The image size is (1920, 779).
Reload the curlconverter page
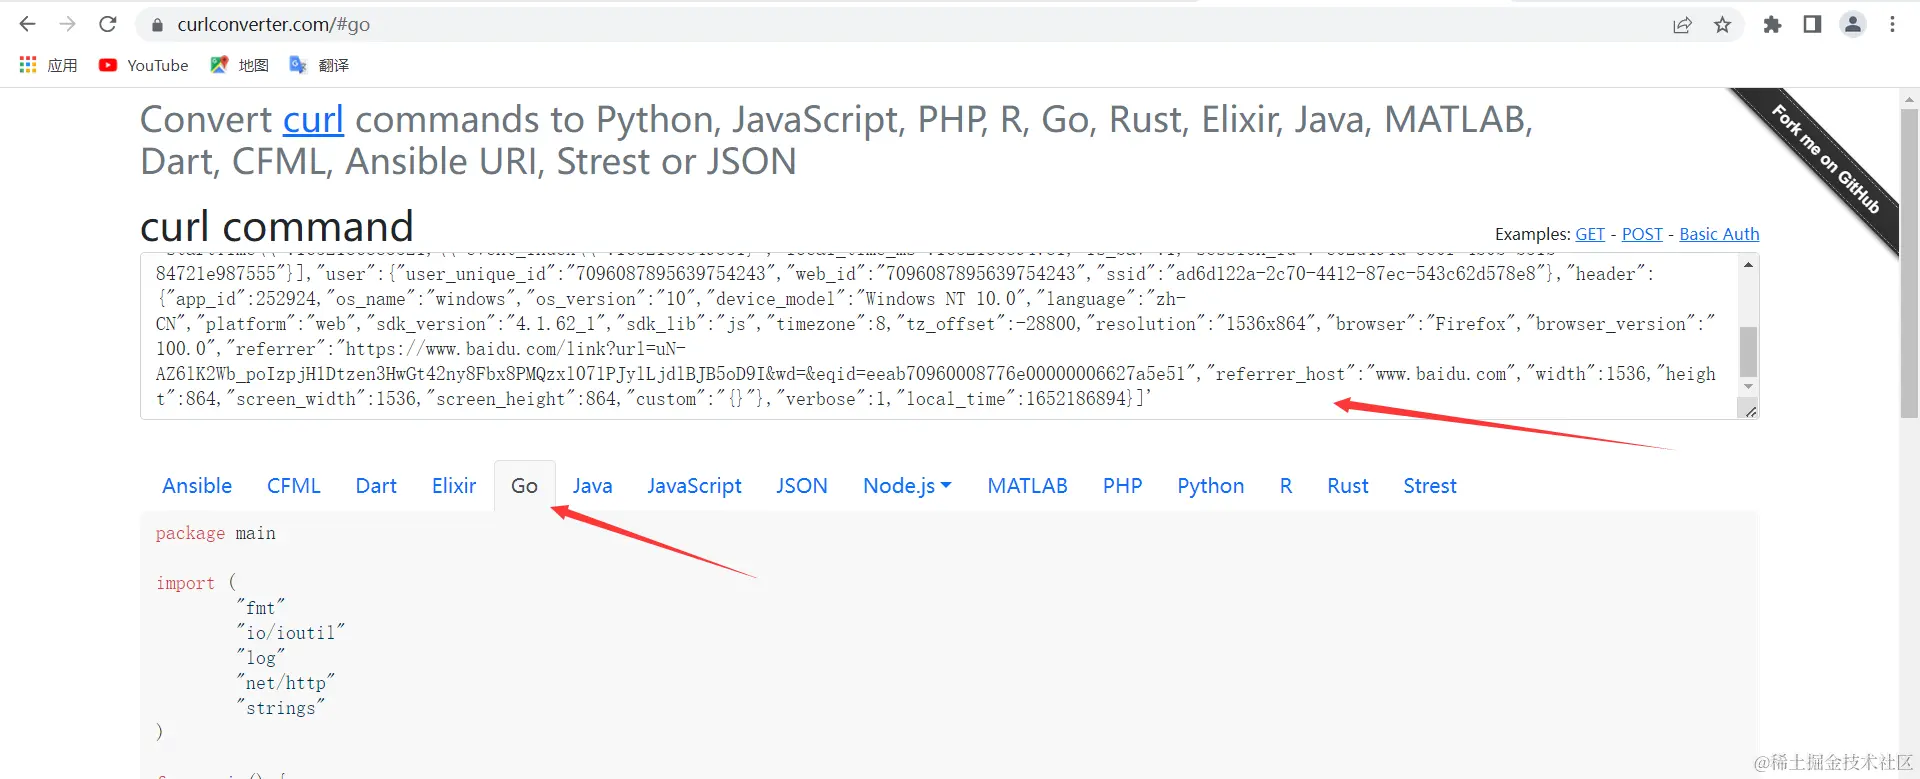(108, 24)
